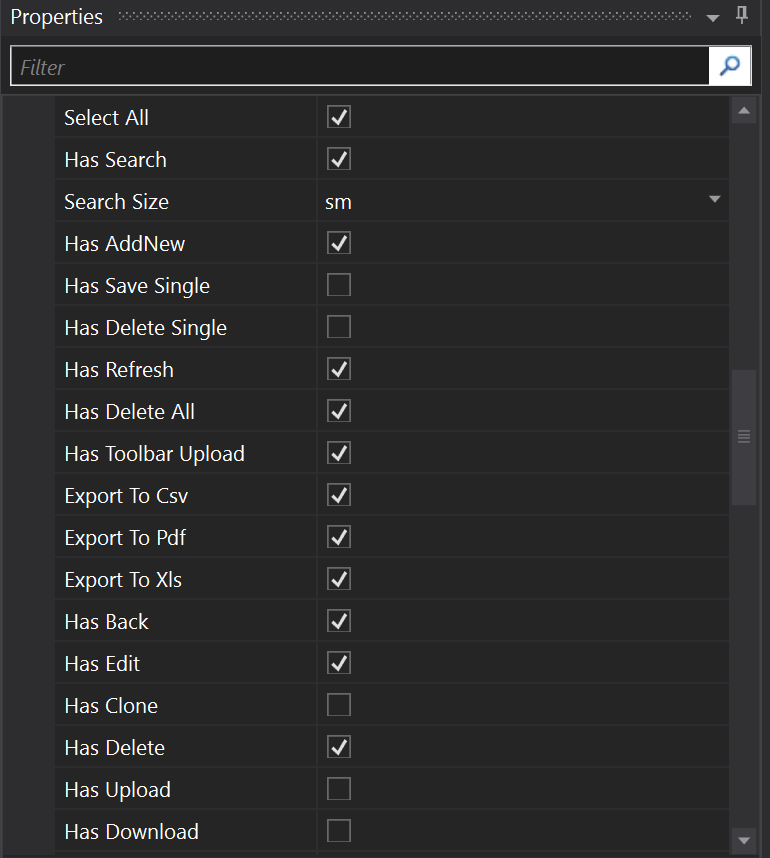Click the scrollbar up arrow

(x=743, y=111)
